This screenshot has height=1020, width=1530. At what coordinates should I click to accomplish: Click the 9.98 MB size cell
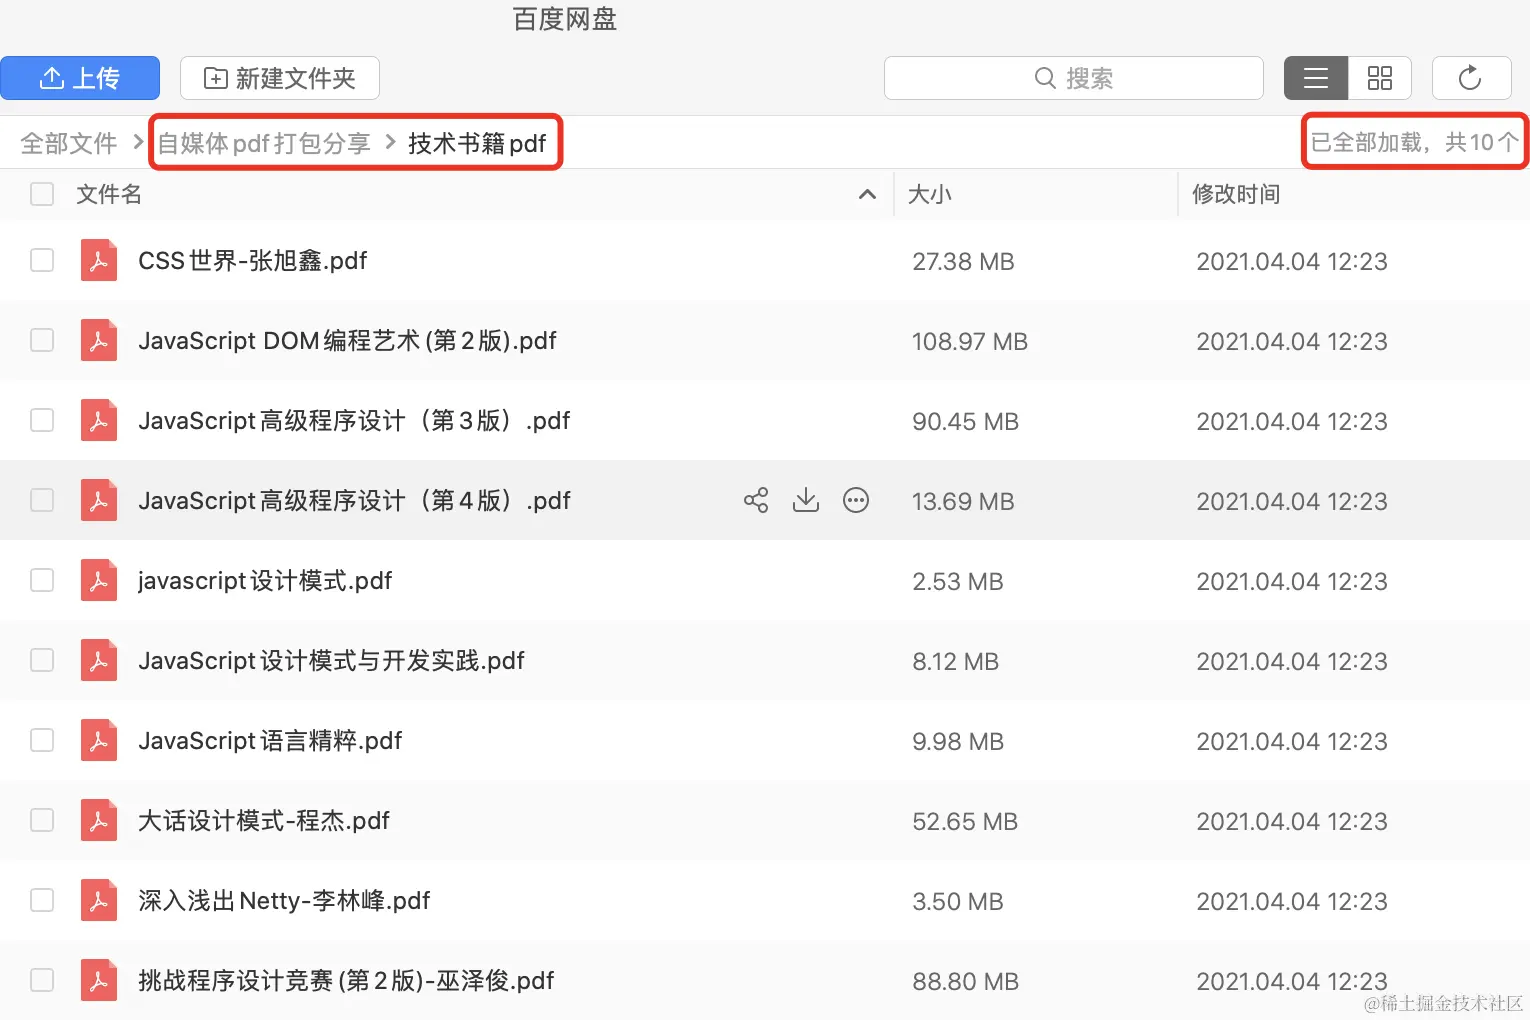coord(958,741)
